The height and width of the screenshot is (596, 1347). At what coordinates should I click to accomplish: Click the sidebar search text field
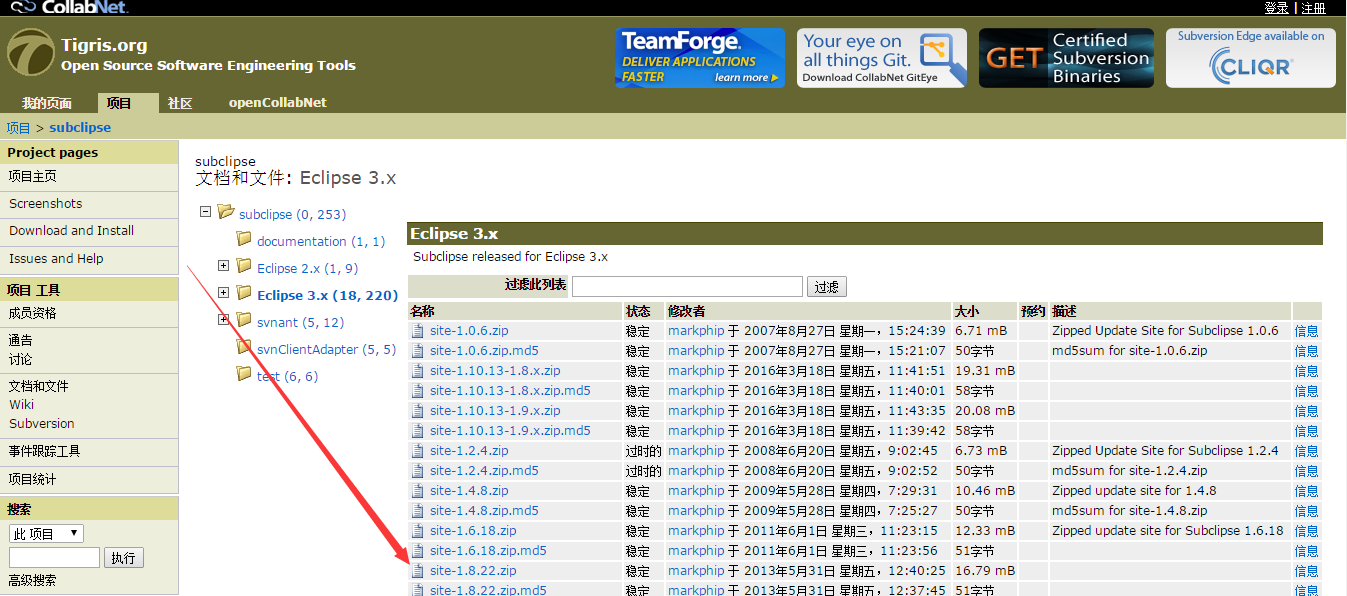[55, 558]
